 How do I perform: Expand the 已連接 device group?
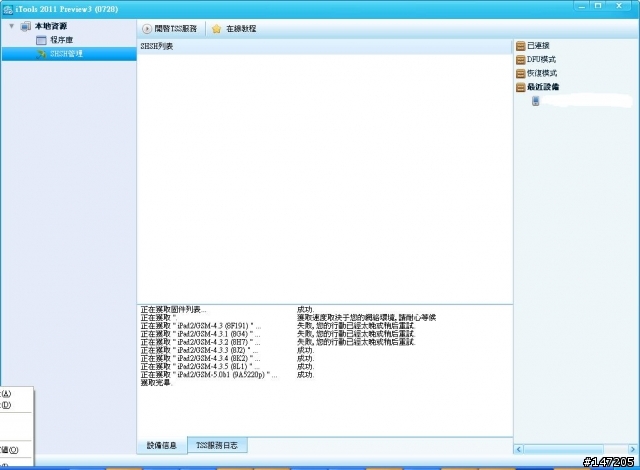point(538,46)
